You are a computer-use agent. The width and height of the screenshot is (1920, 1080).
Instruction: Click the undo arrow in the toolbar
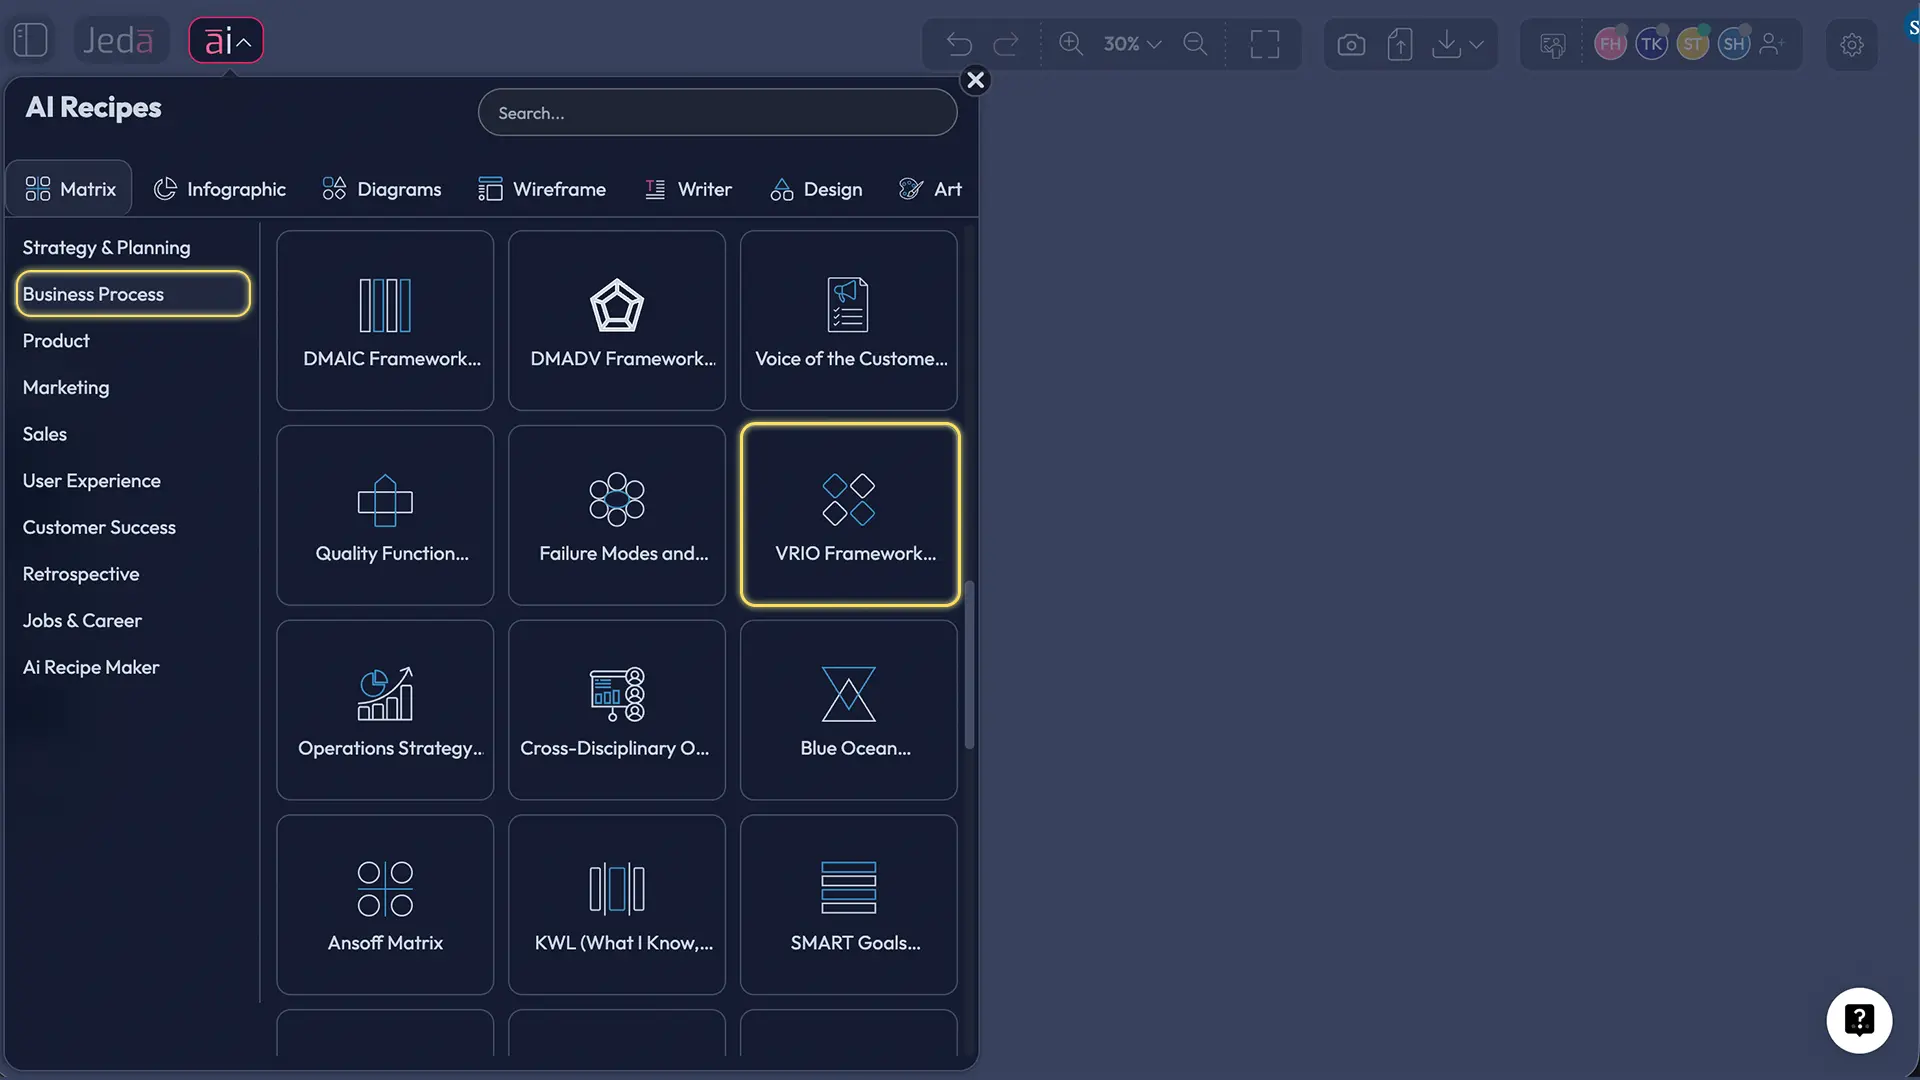(958, 44)
